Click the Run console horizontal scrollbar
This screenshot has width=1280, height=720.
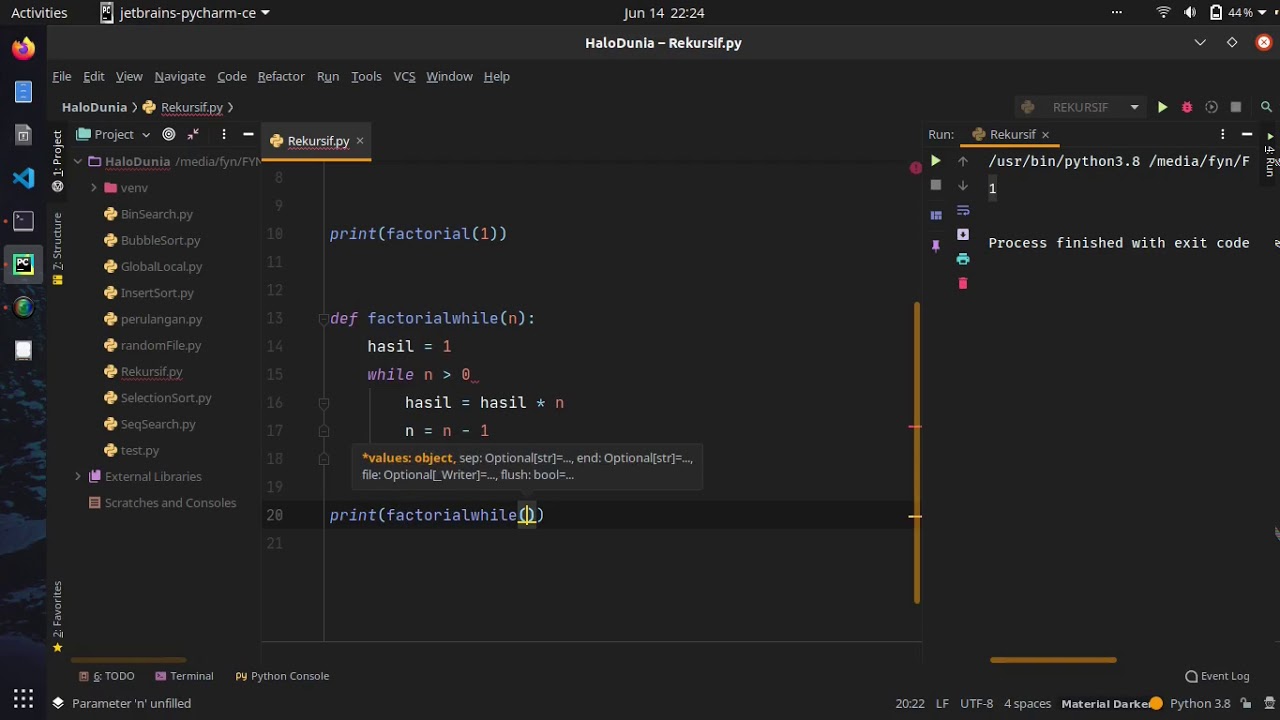pos(1053,660)
